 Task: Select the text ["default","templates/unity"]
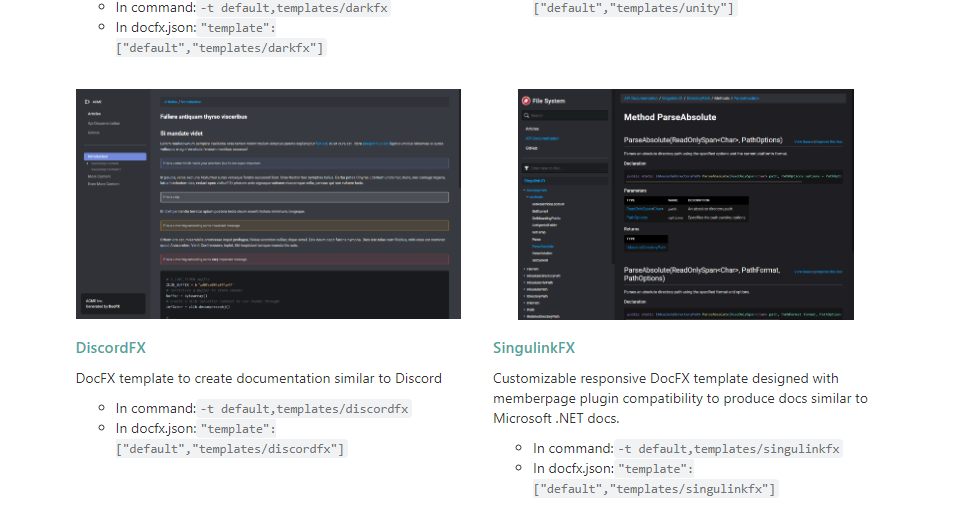tap(633, 8)
